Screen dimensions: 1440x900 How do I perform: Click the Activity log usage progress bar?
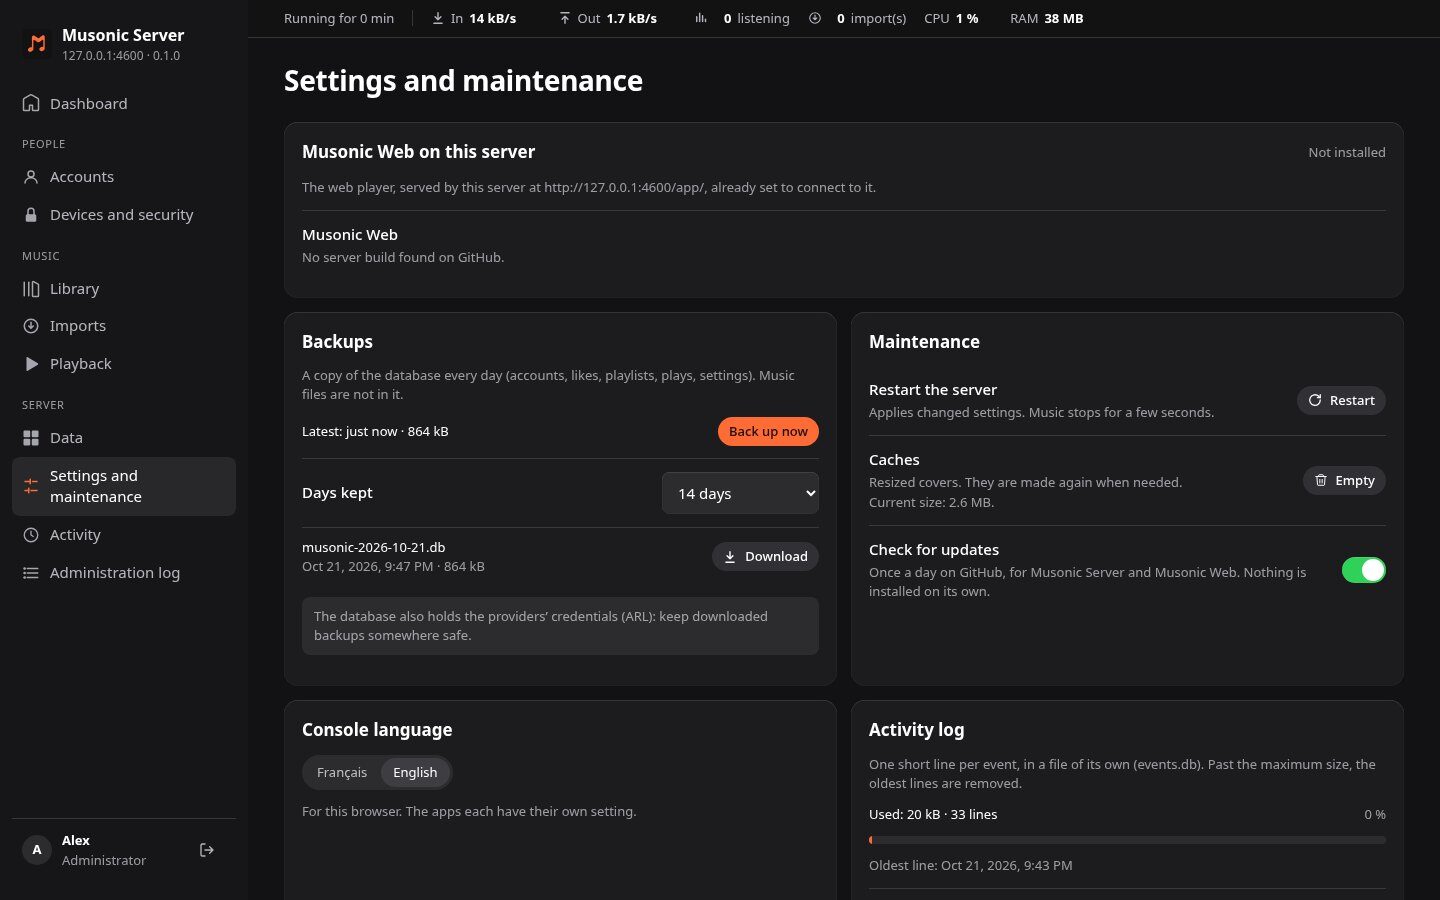pyautogui.click(x=1127, y=840)
